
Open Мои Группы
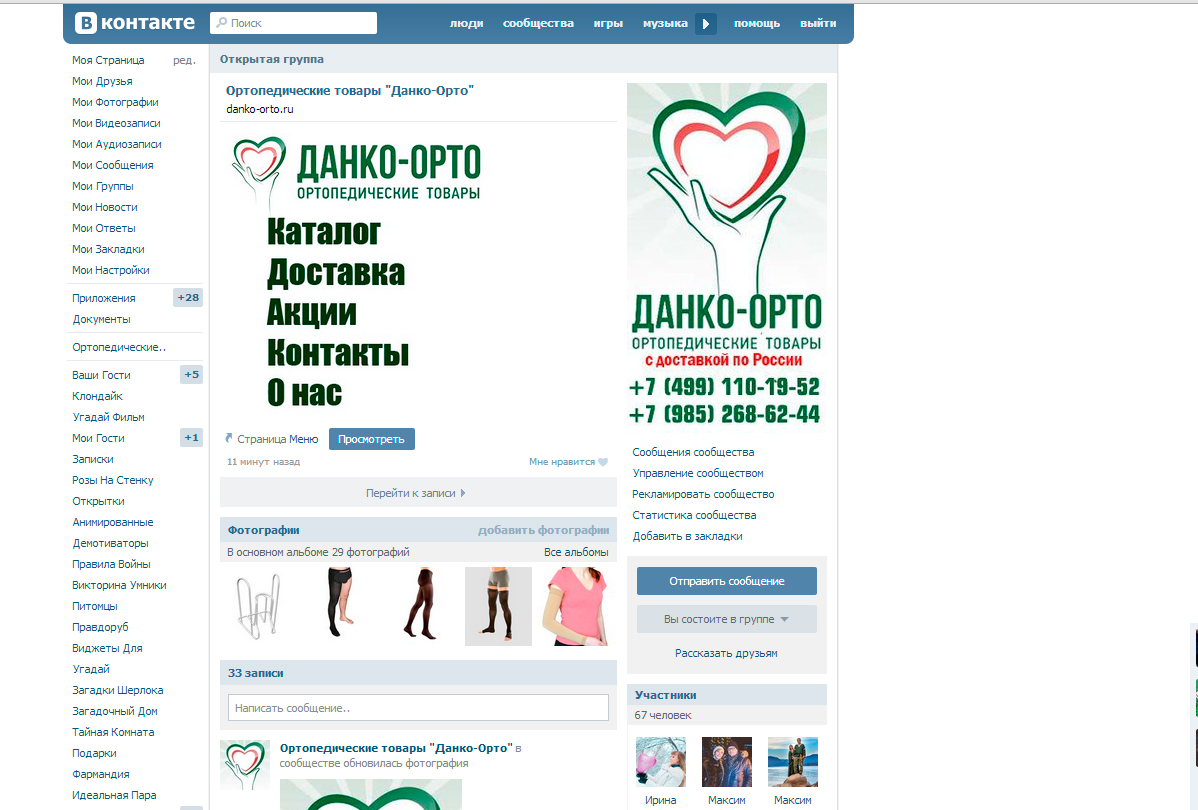[102, 186]
